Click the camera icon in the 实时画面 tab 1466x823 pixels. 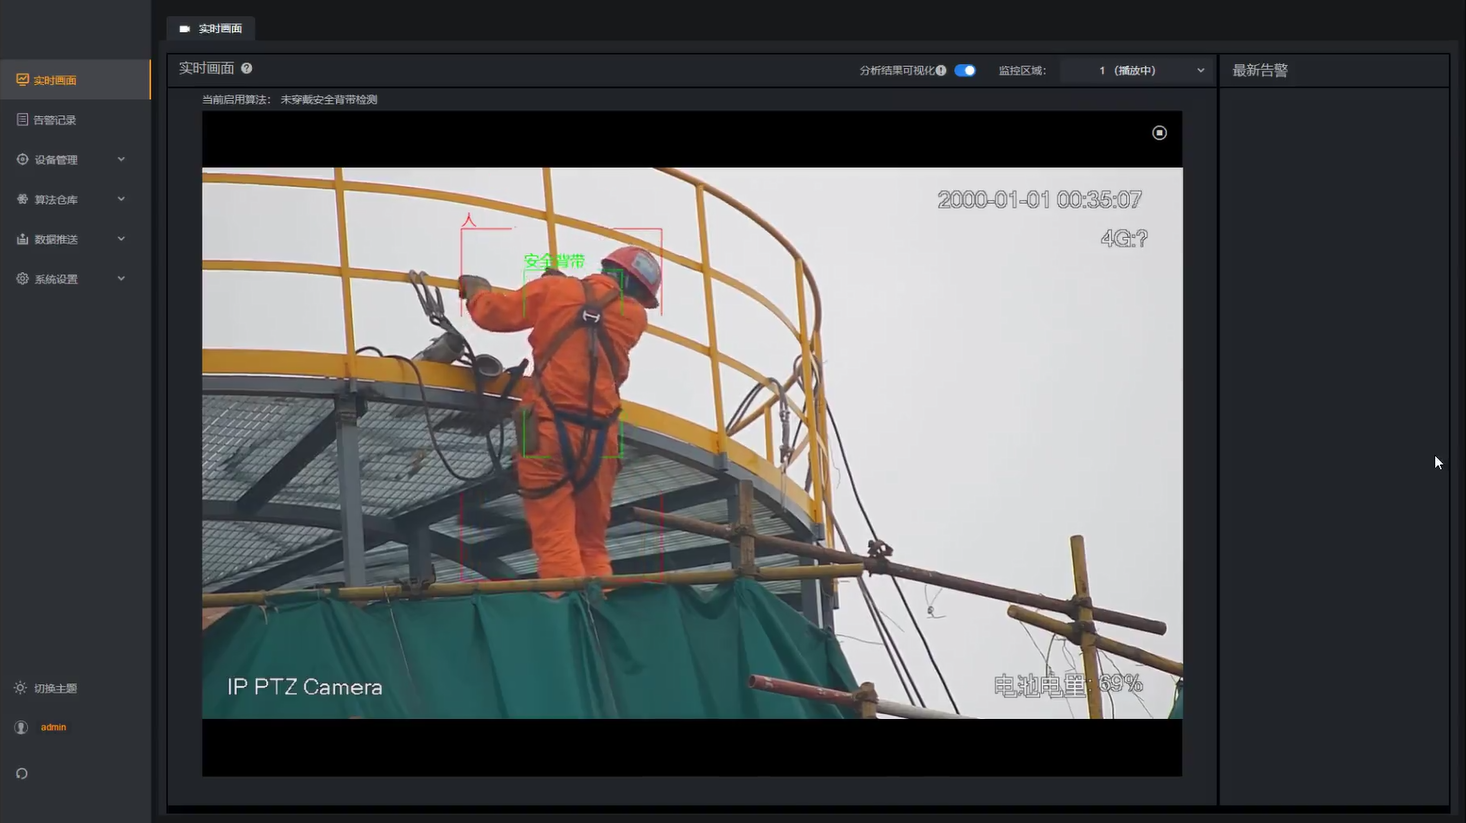[184, 29]
